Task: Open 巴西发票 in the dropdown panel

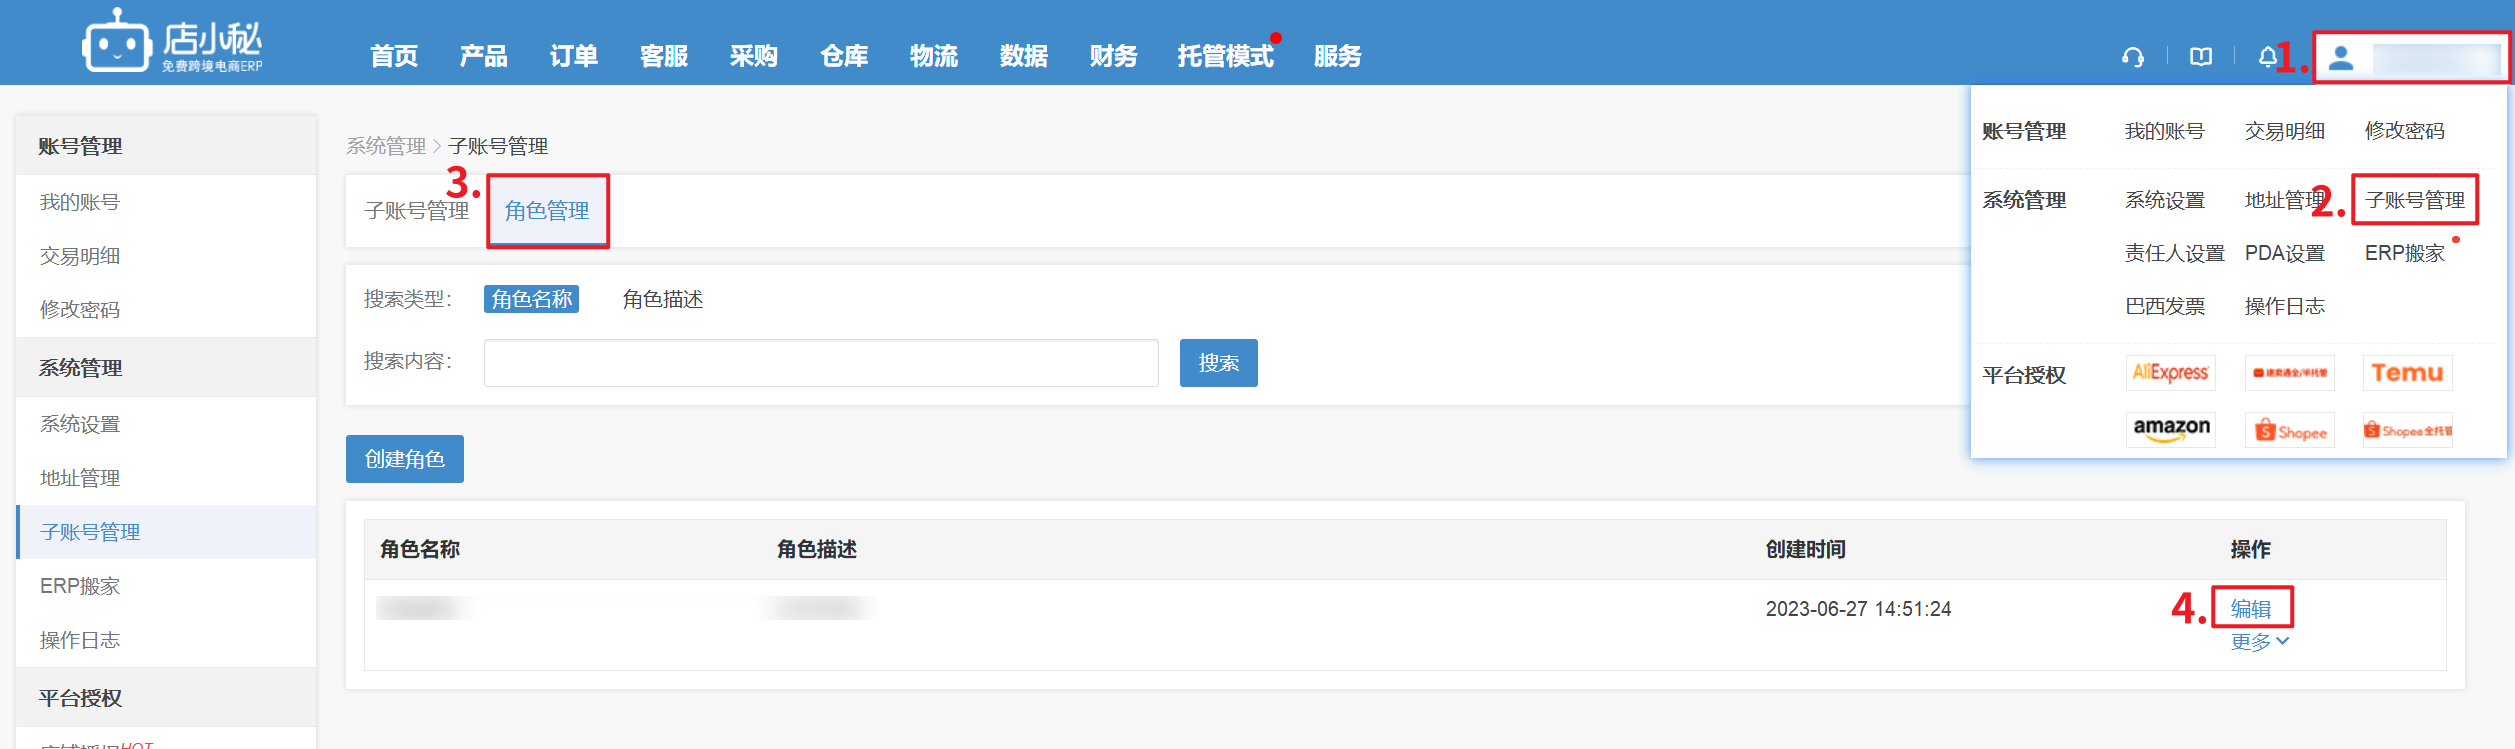Action: (2165, 306)
